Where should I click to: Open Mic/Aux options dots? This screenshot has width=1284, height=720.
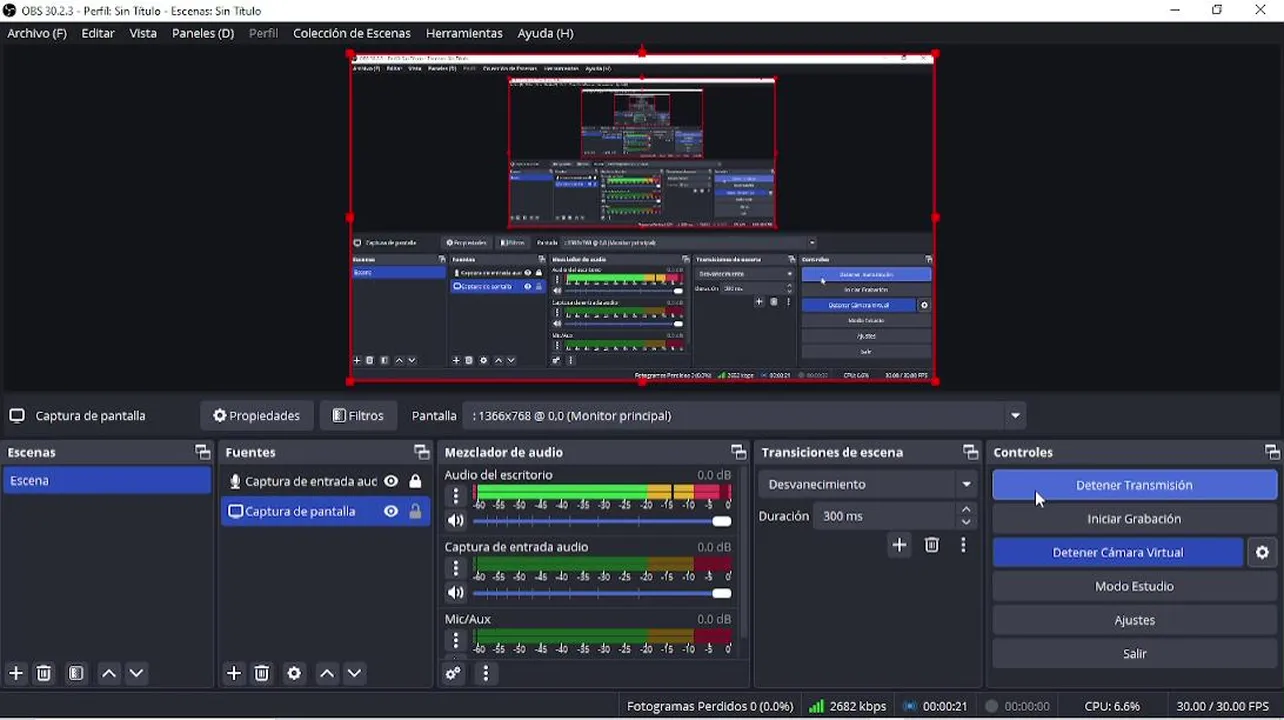(456, 639)
